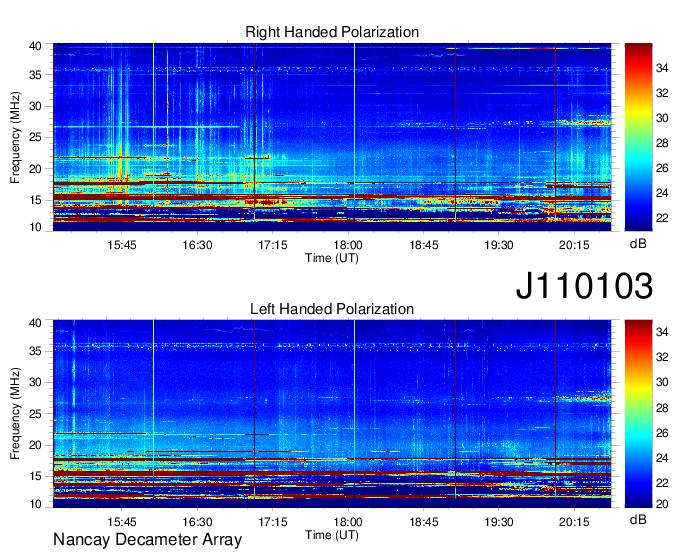Click the 24 value on Right Handed color bar
This screenshot has height=552, width=680.
pyautogui.click(x=662, y=193)
